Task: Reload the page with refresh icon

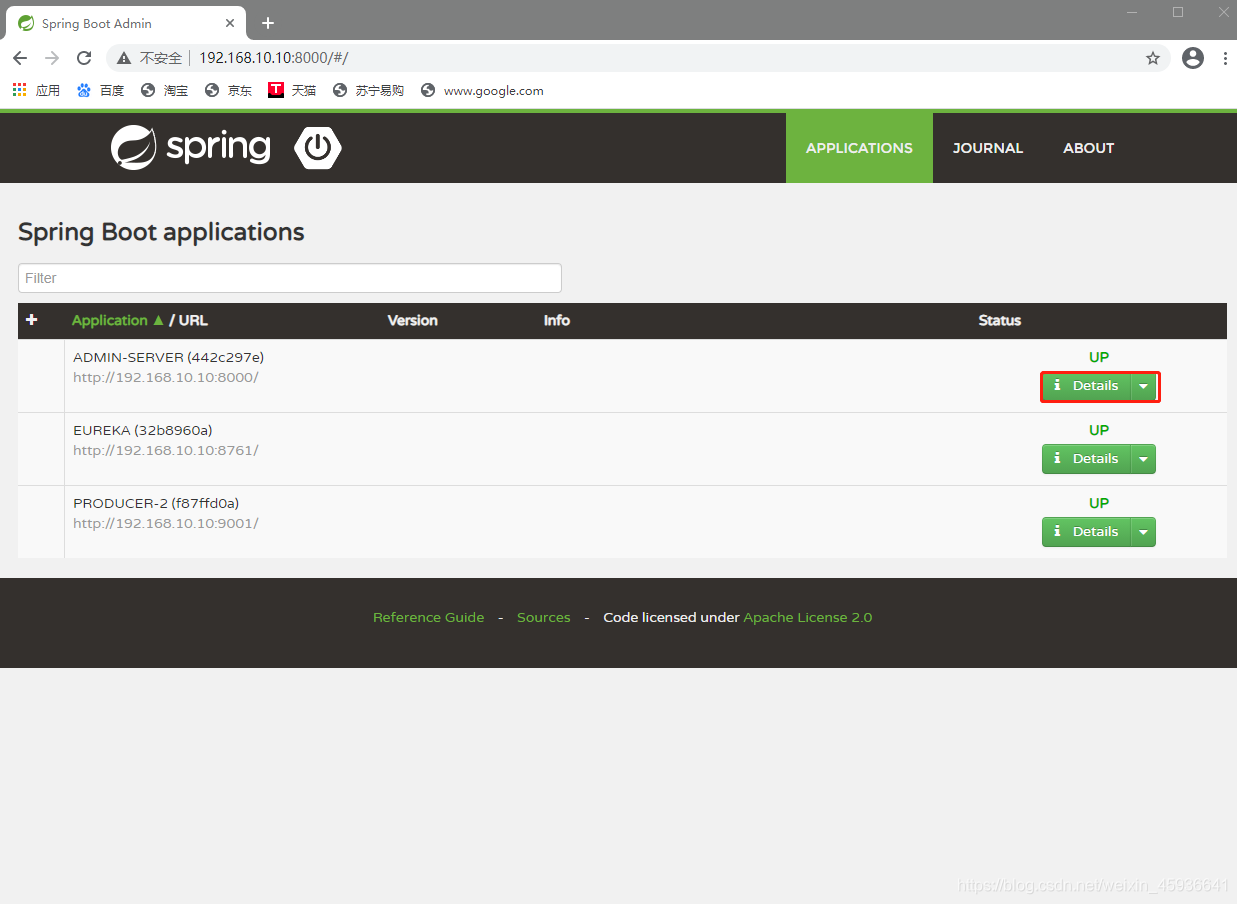Action: point(84,58)
